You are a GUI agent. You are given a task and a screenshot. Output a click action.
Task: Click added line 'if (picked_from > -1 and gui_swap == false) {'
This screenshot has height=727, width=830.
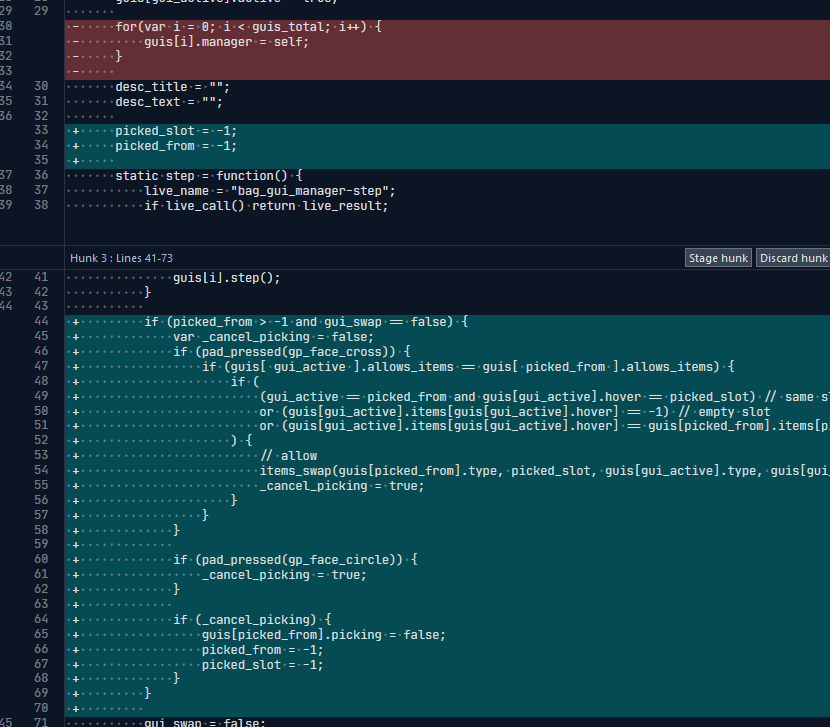pos(306,322)
